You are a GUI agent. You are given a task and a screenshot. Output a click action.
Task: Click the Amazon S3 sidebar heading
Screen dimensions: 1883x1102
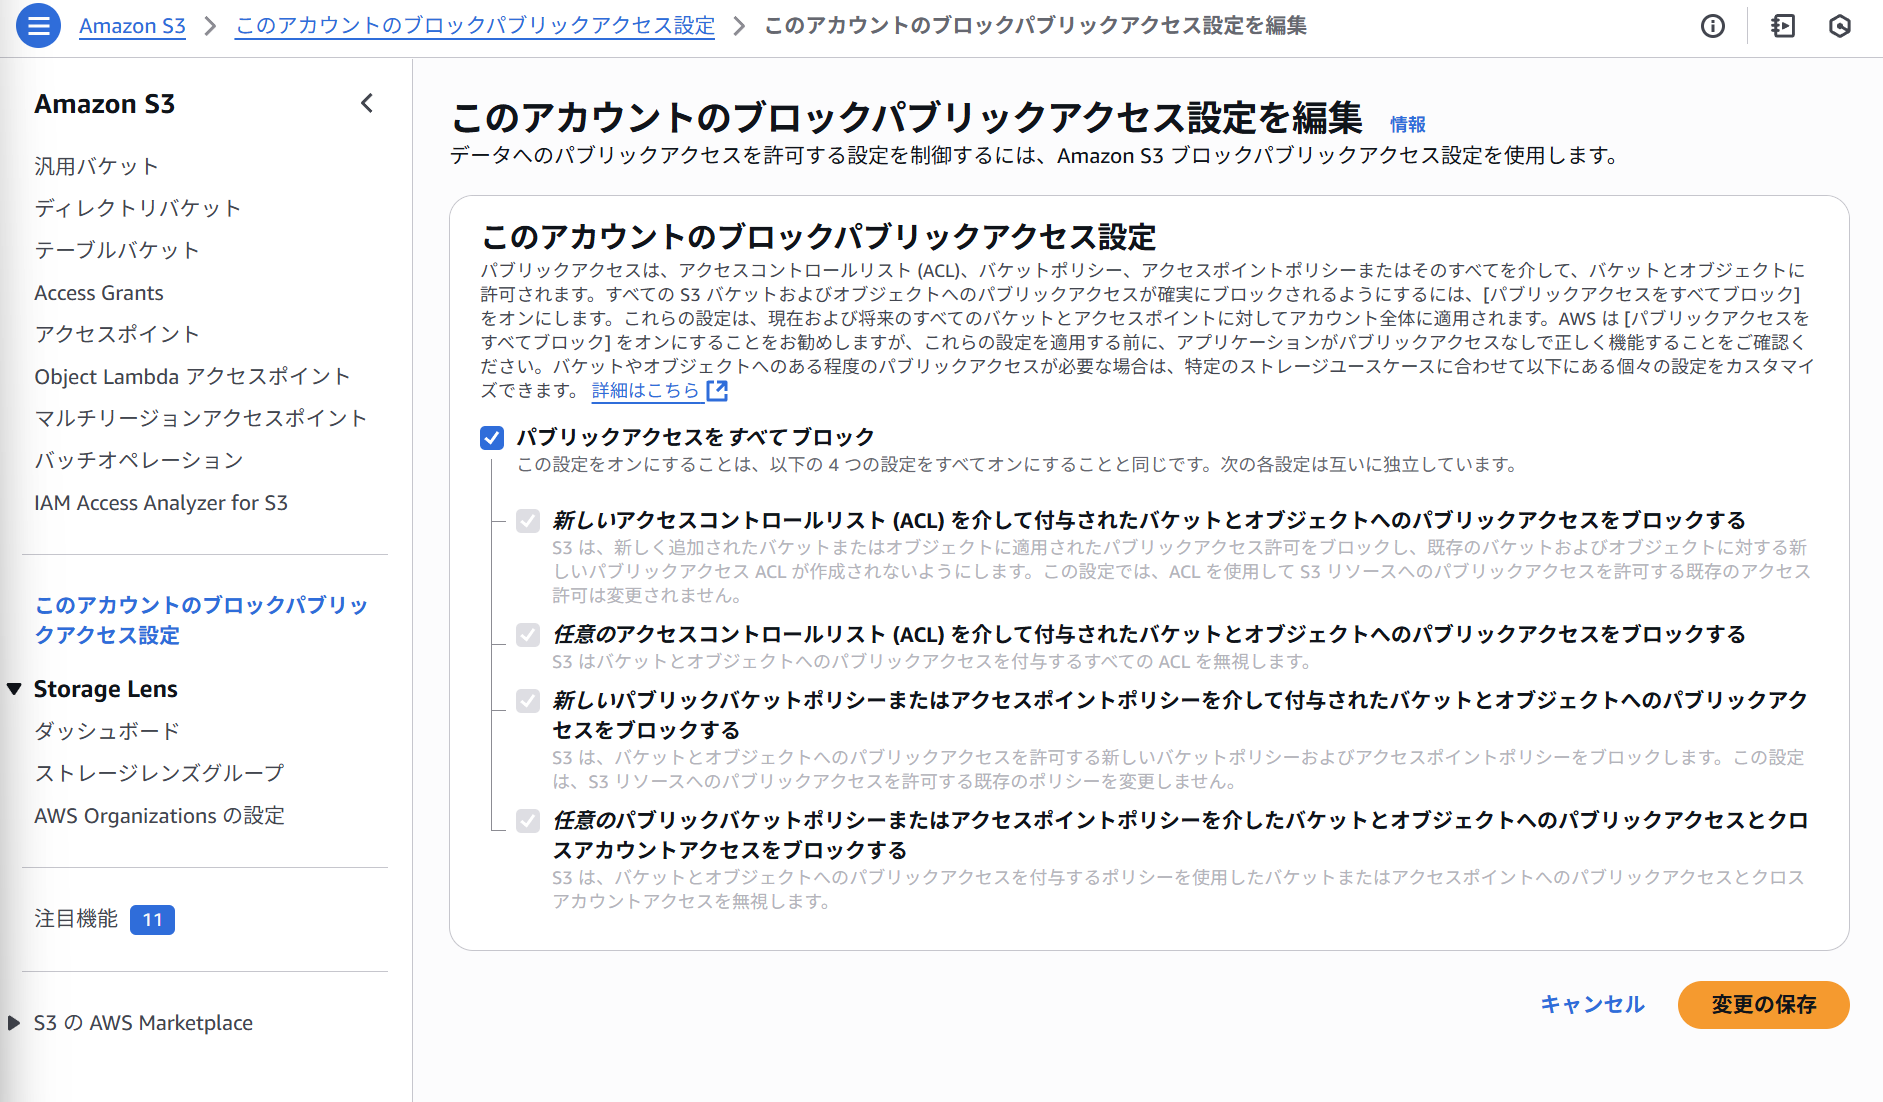pyautogui.click(x=105, y=104)
